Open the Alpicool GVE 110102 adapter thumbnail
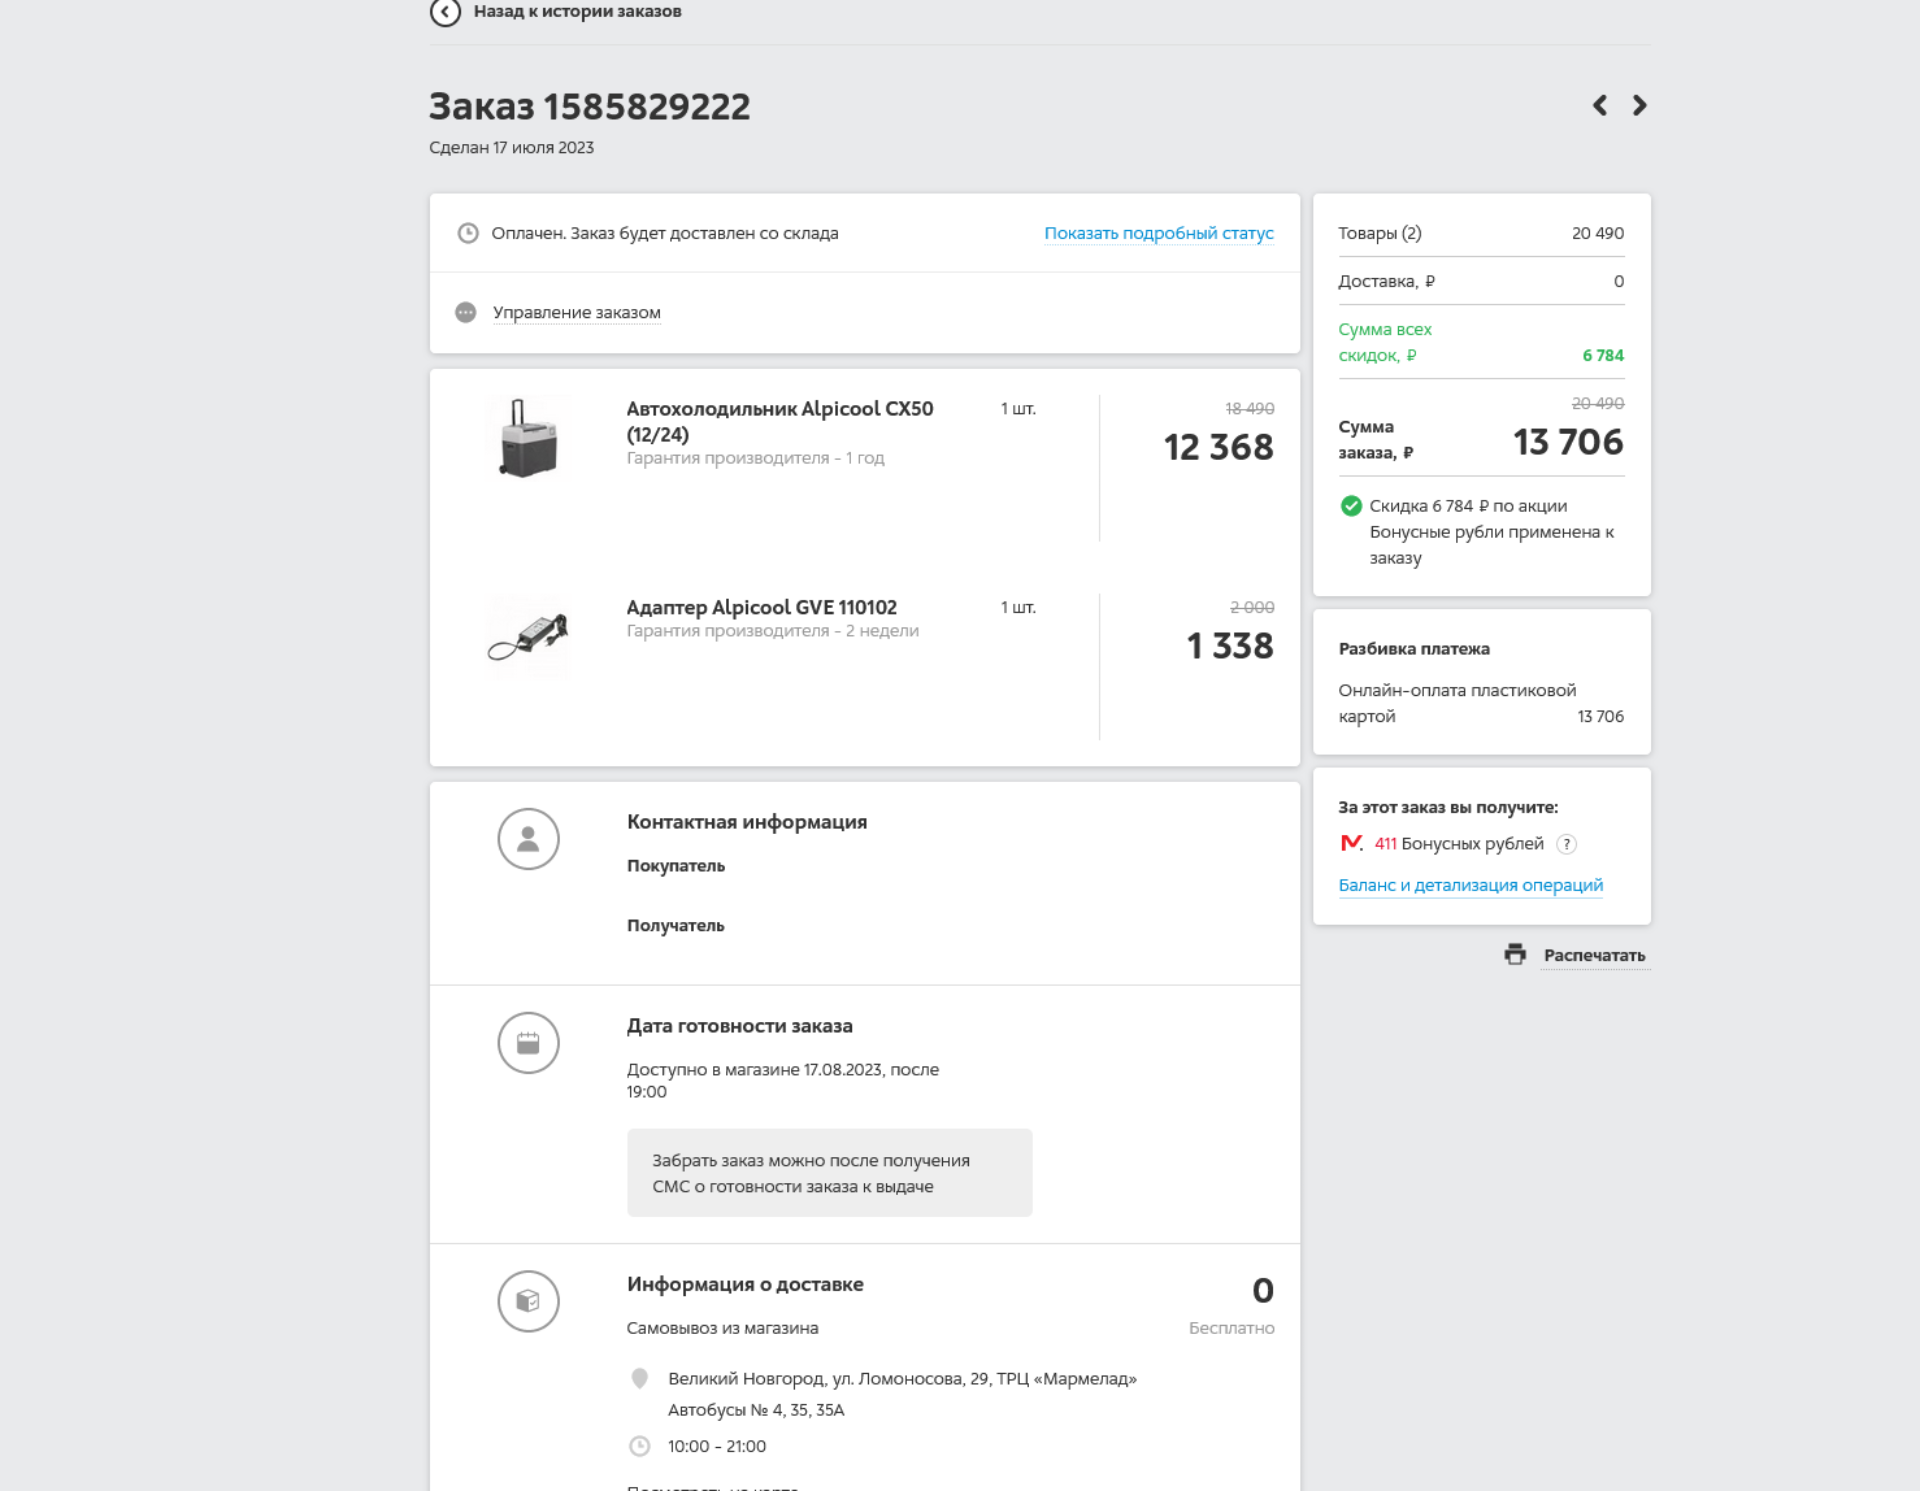The image size is (1920, 1491). pyautogui.click(x=528, y=637)
